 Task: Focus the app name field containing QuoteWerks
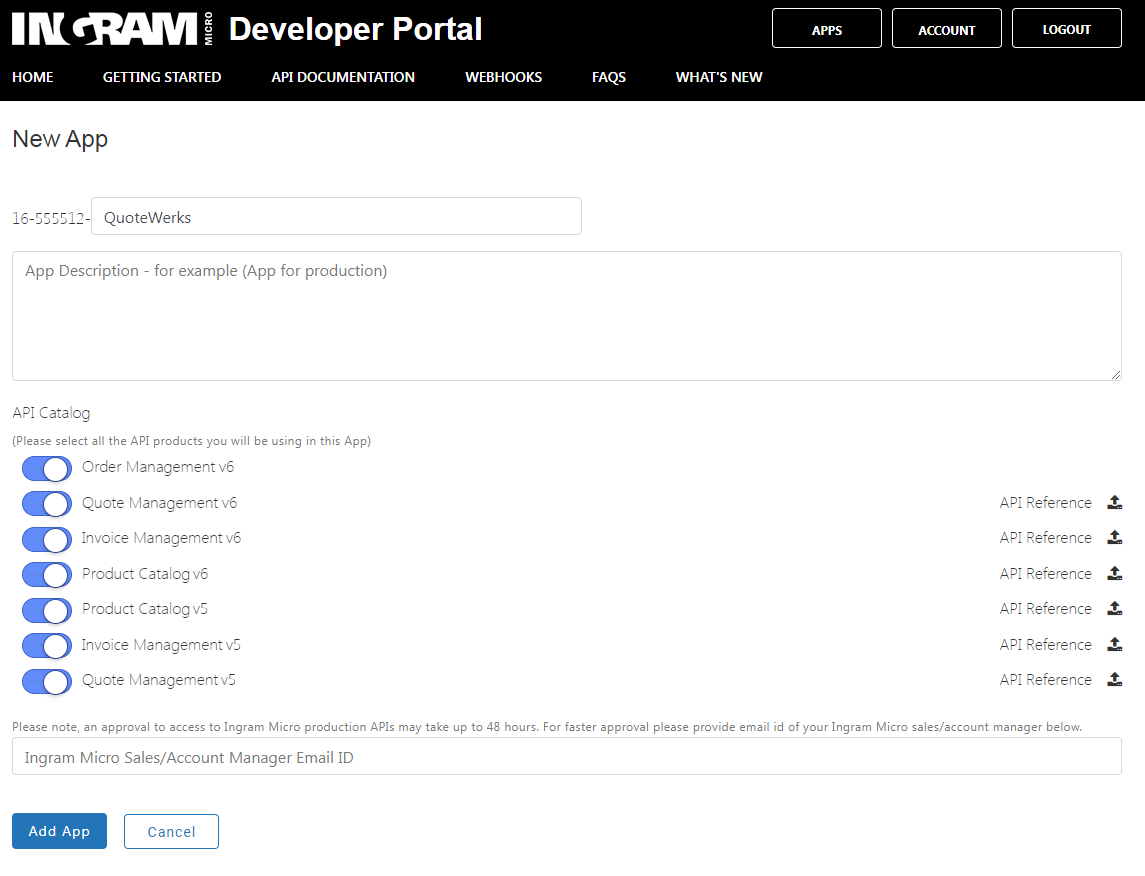coord(337,216)
